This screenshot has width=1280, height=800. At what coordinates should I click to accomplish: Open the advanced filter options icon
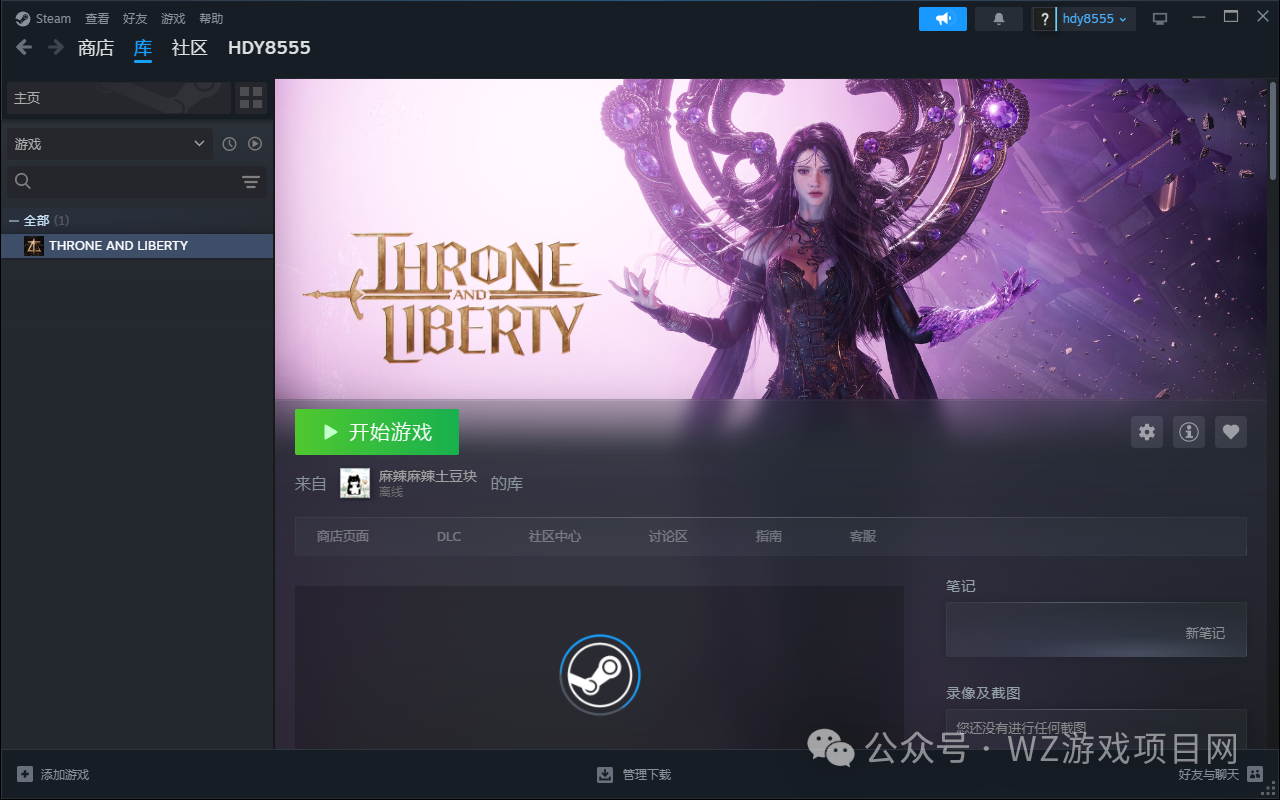[250, 181]
